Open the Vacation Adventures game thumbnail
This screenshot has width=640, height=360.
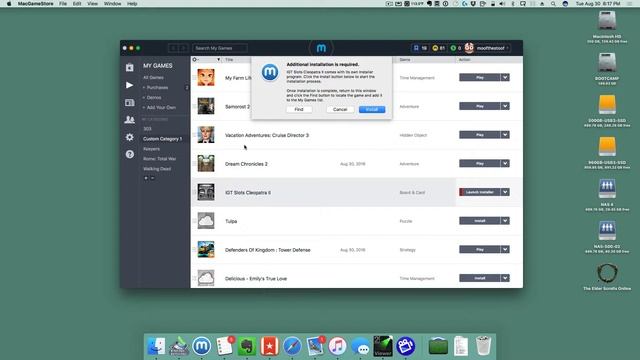(206, 135)
